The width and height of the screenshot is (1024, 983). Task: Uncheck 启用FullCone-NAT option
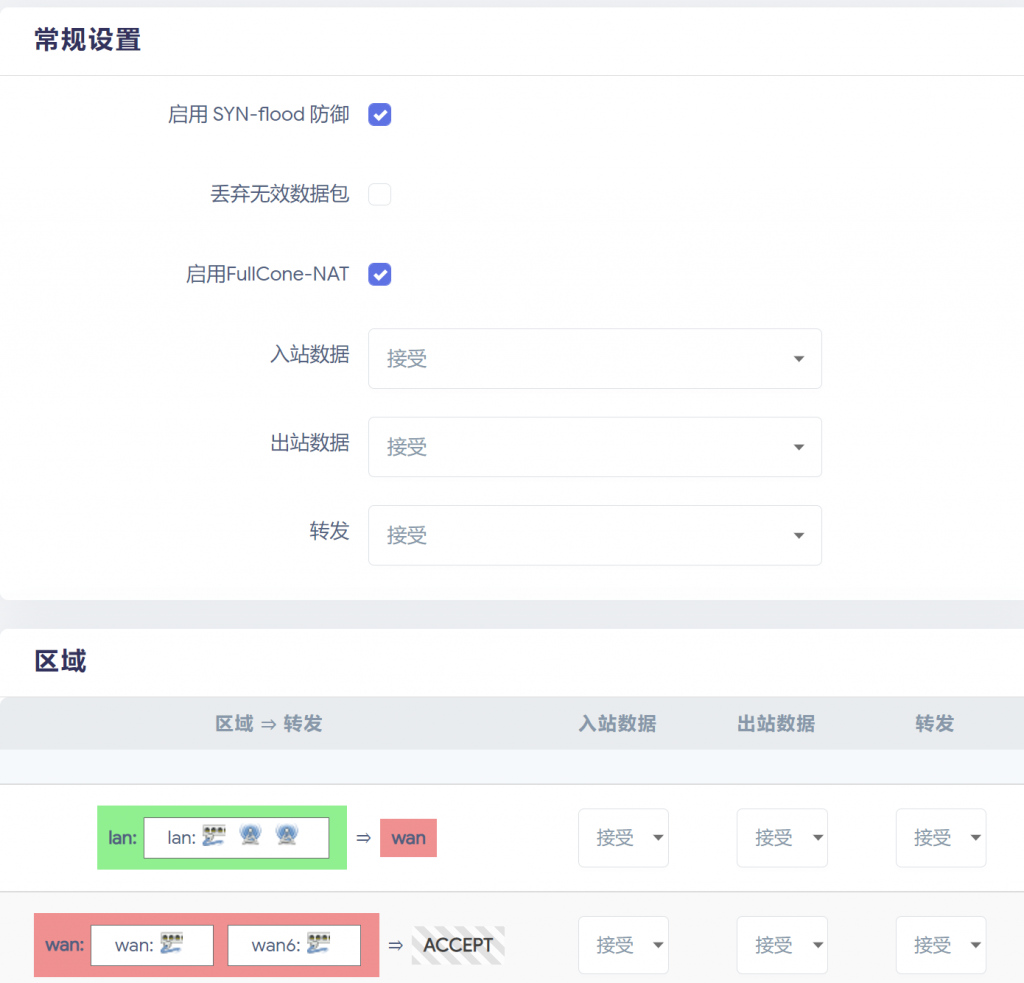click(380, 274)
